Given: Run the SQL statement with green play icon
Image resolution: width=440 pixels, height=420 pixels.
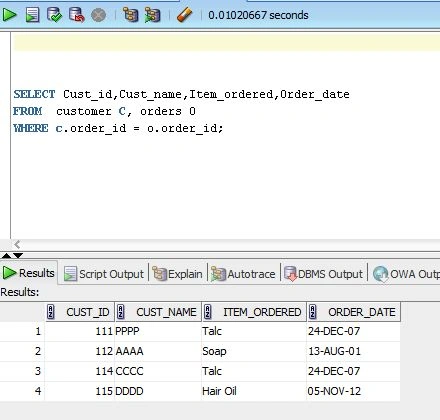Looking at the screenshot, I should click(x=9, y=15).
